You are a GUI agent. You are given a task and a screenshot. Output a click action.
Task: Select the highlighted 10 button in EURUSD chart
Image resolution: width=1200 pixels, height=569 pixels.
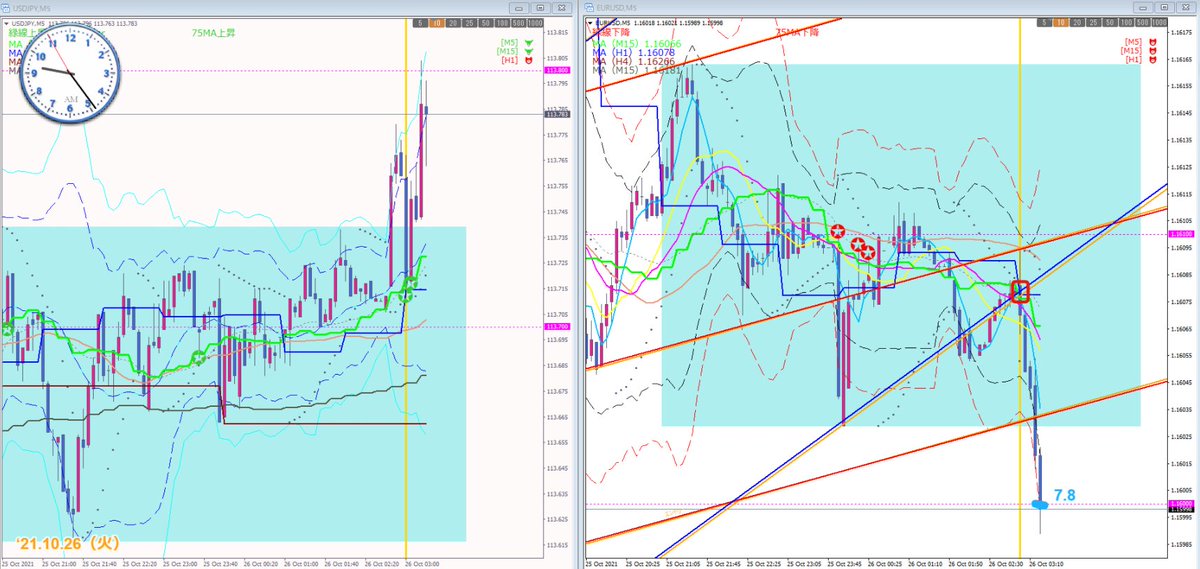click(x=1061, y=22)
